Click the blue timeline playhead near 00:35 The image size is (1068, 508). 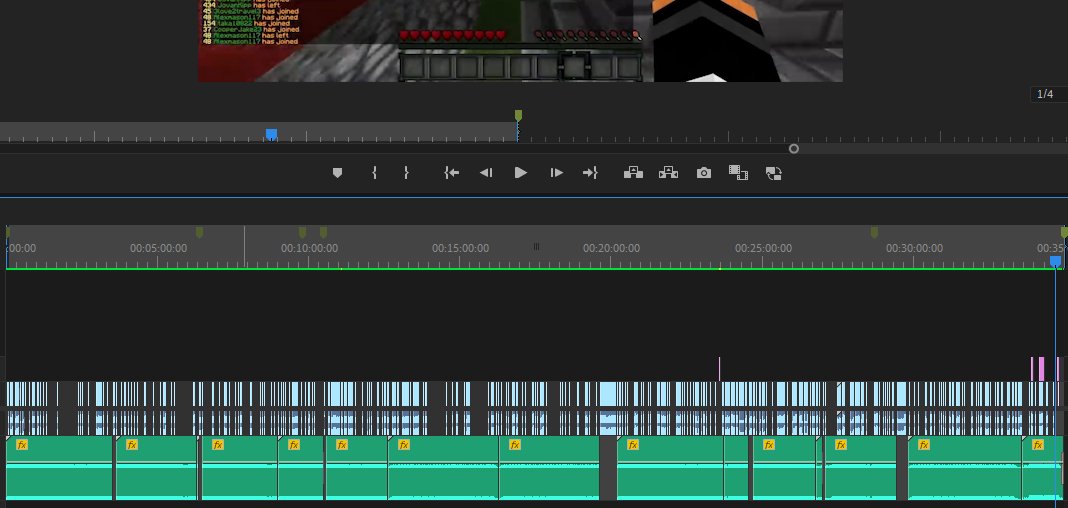point(1055,261)
